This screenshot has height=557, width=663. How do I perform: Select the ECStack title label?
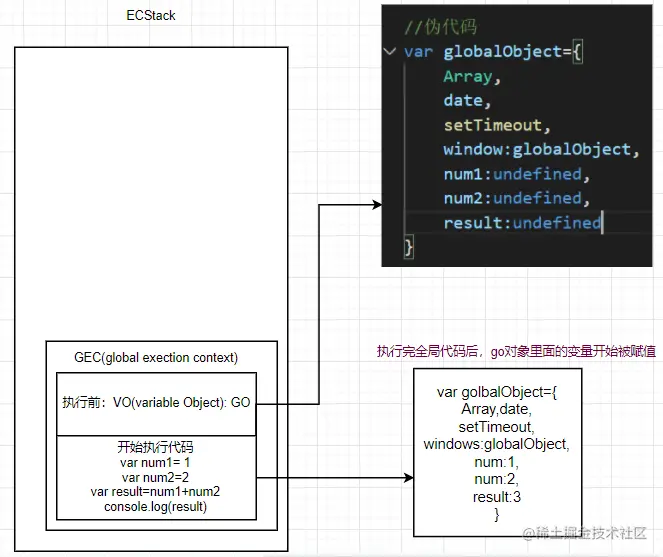(151, 16)
